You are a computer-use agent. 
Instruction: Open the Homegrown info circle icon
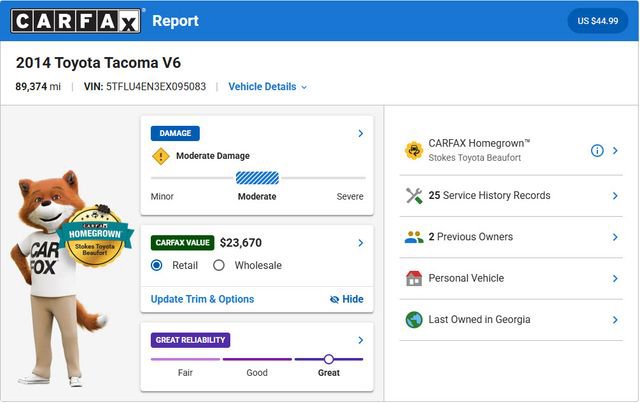click(x=597, y=151)
